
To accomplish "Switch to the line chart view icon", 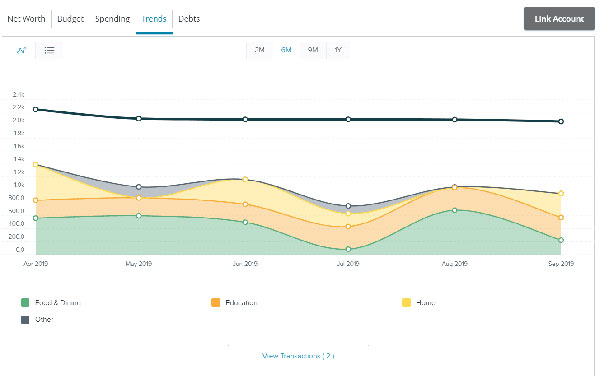I will [x=21, y=50].
